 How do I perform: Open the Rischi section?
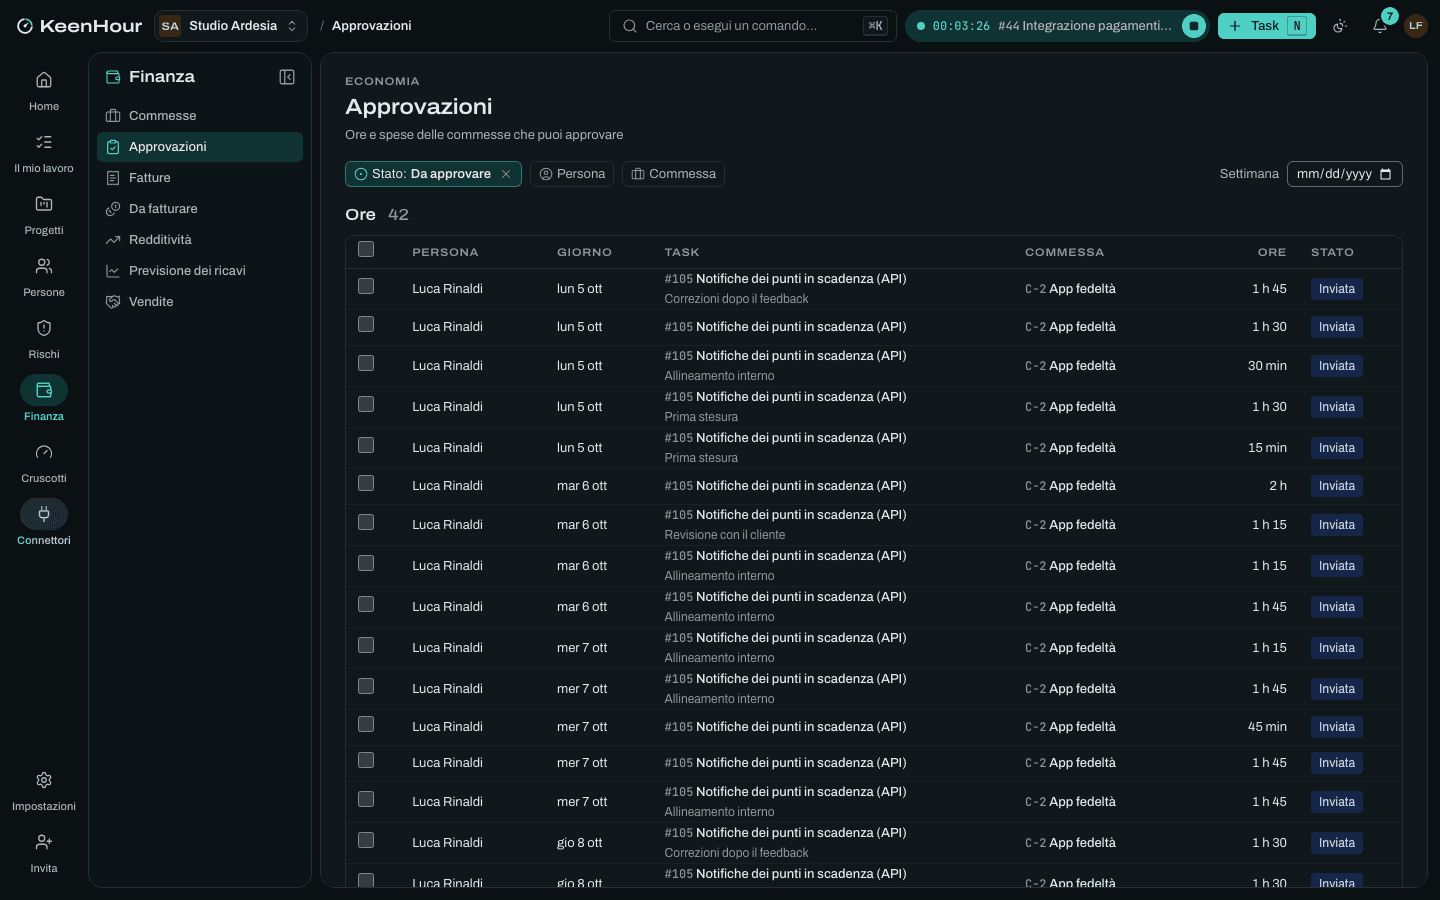pos(44,338)
